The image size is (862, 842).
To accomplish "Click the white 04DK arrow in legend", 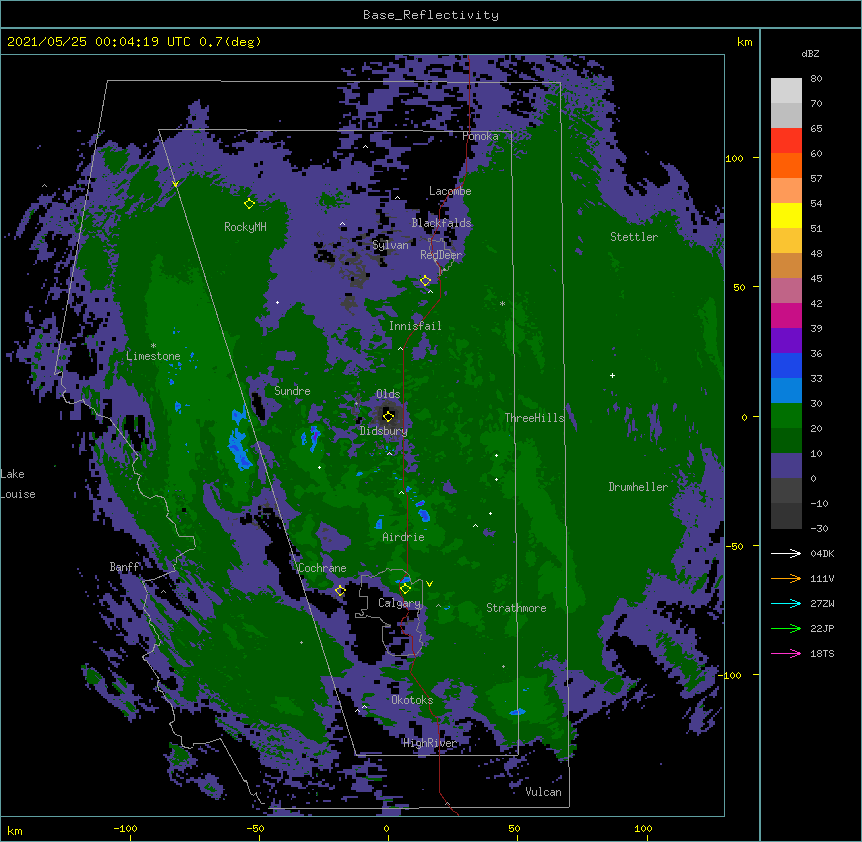I will point(786,553).
